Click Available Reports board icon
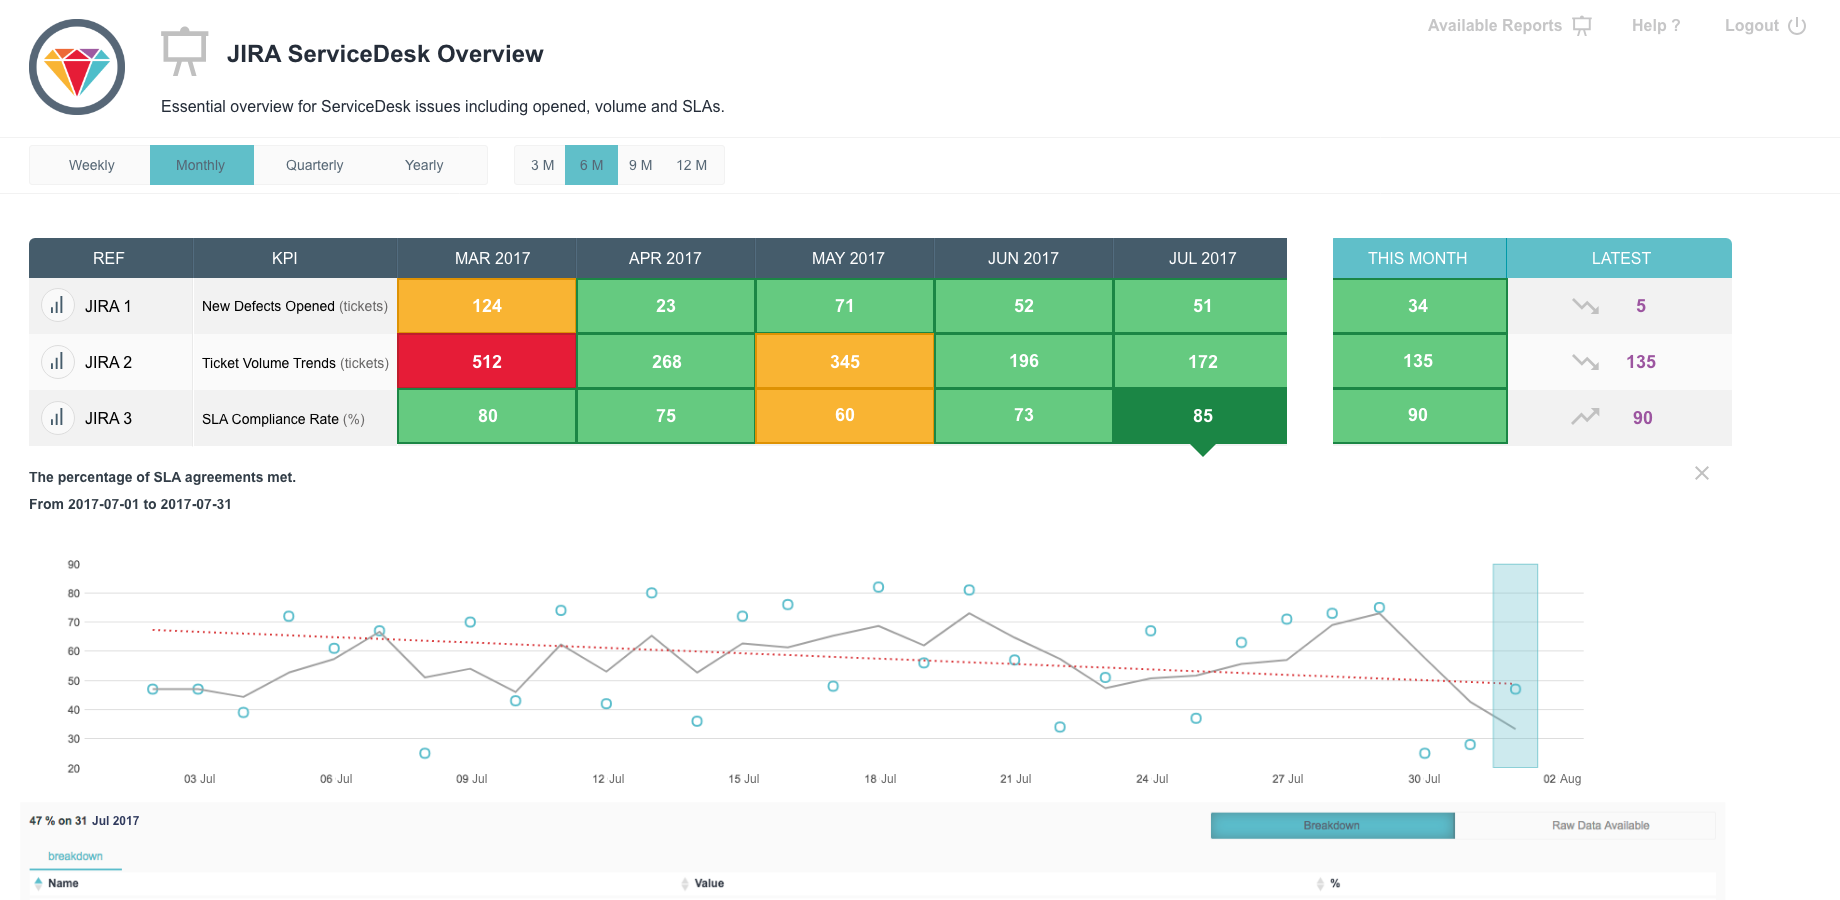 (x=1582, y=26)
